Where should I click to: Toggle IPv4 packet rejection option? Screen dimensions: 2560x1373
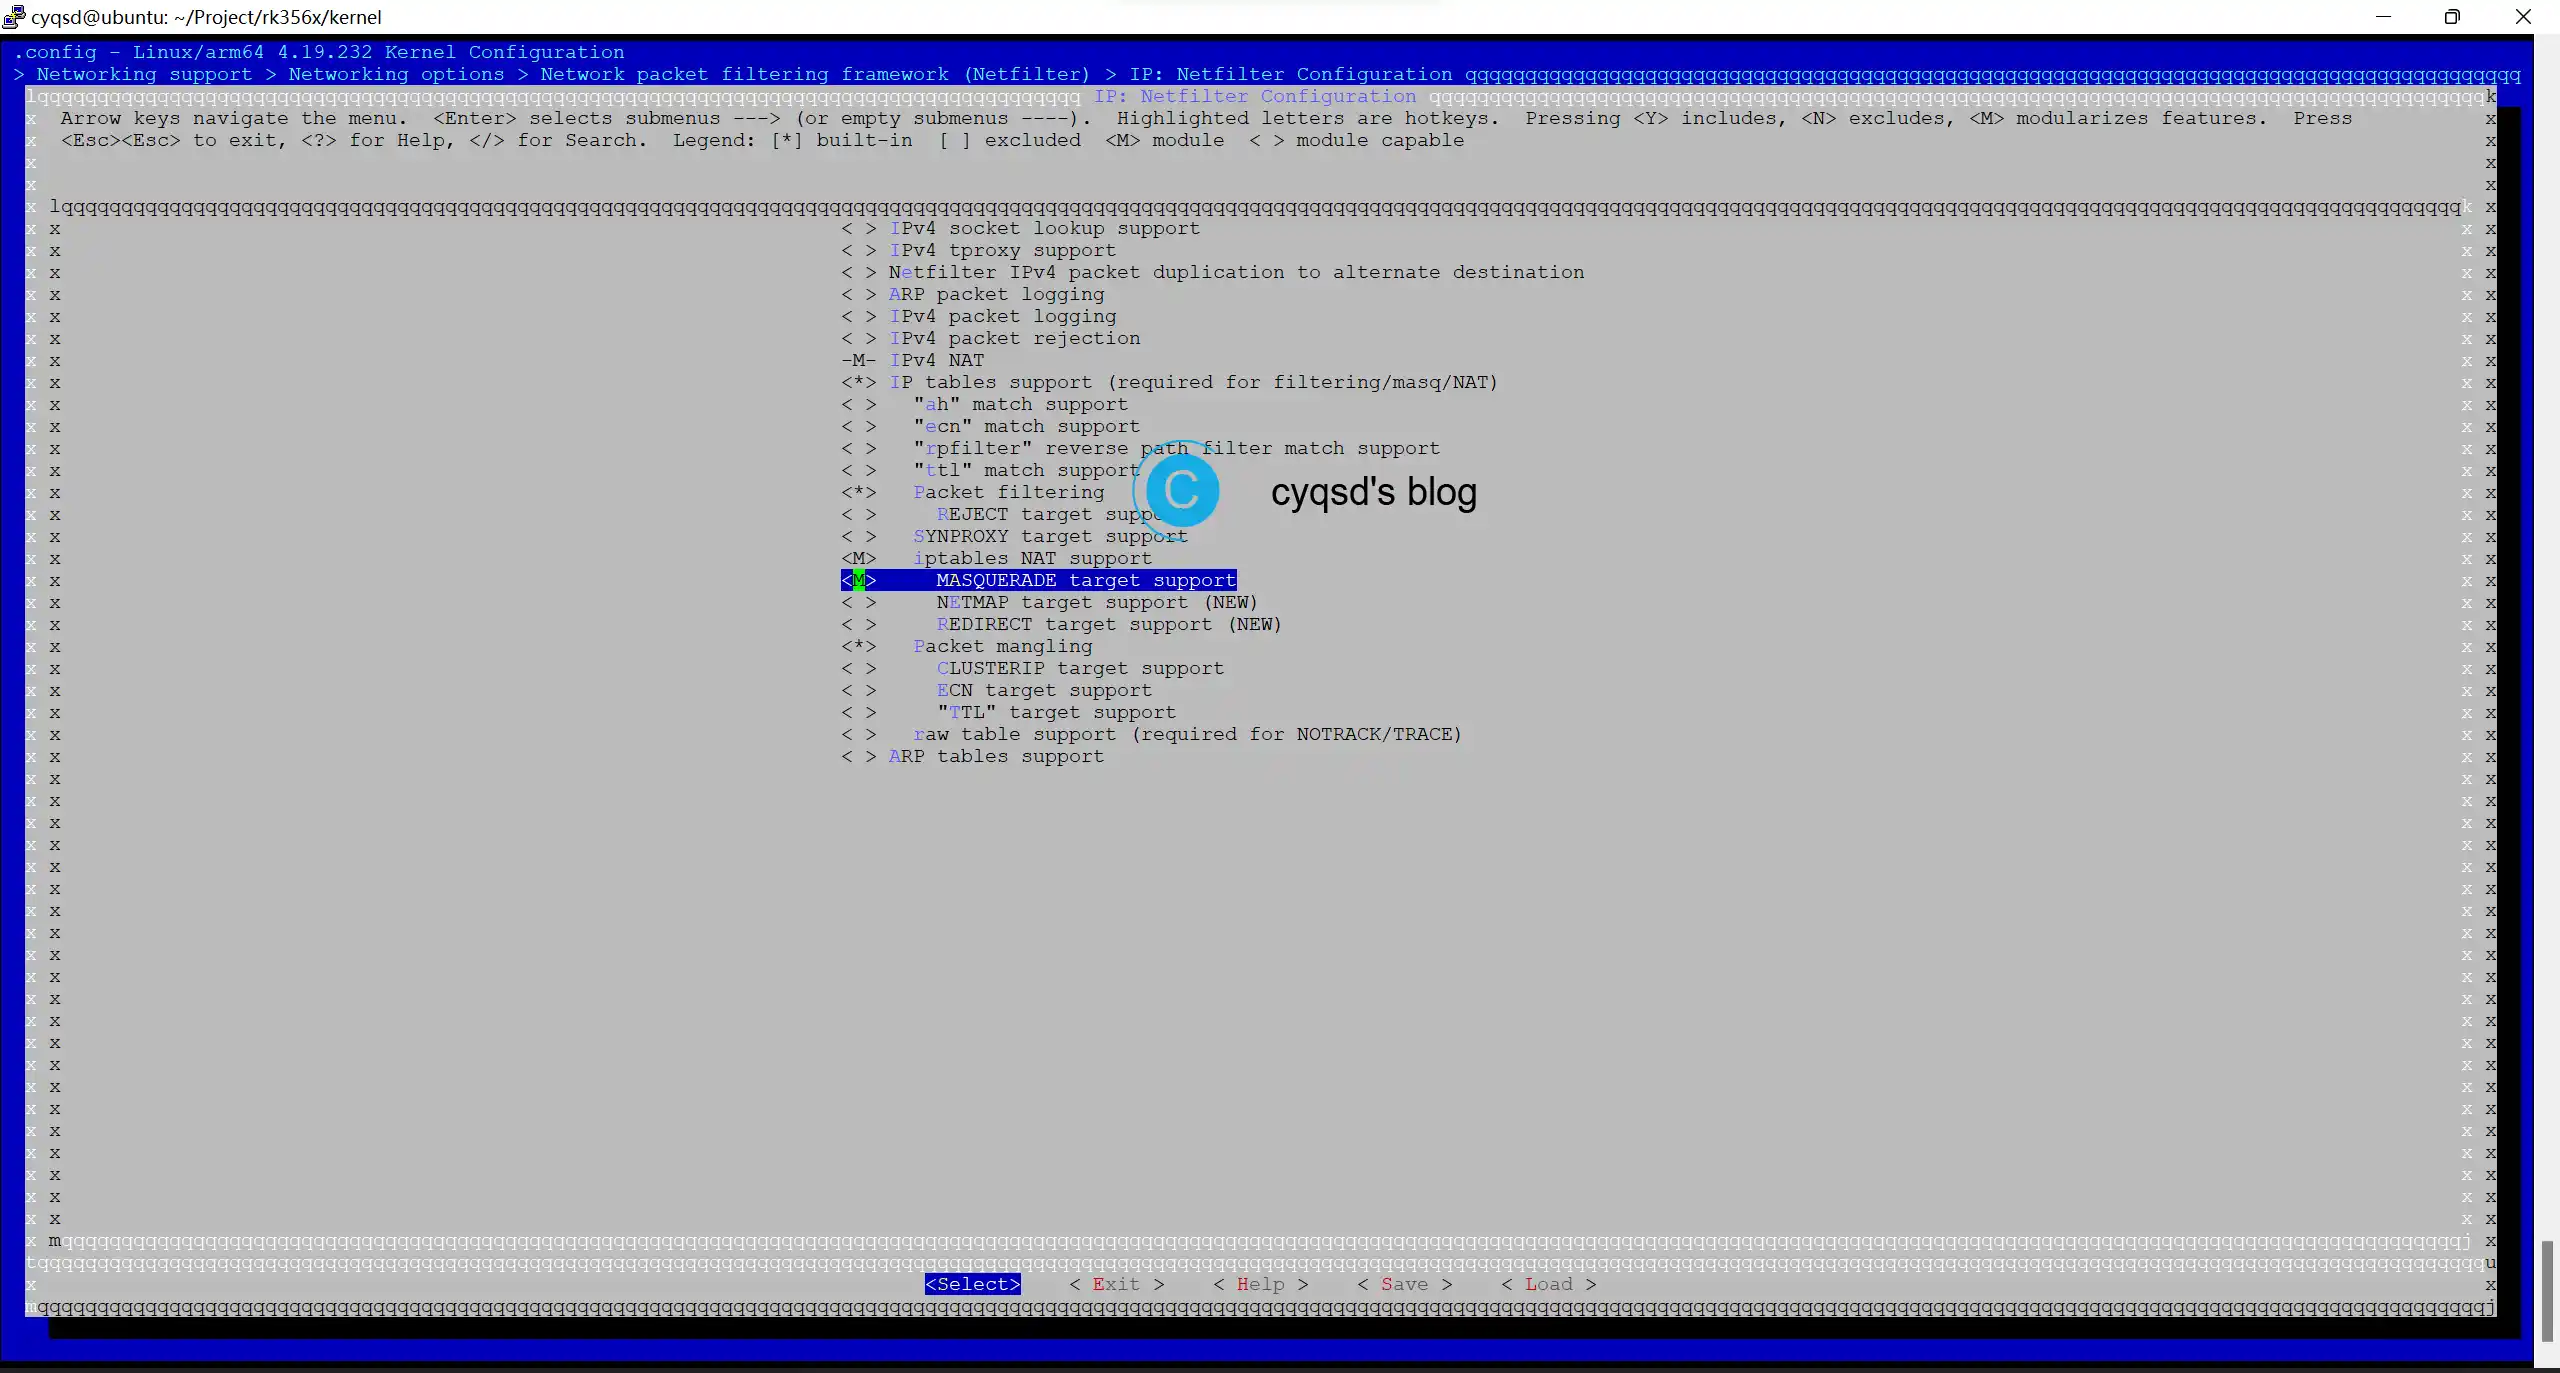(x=990, y=338)
